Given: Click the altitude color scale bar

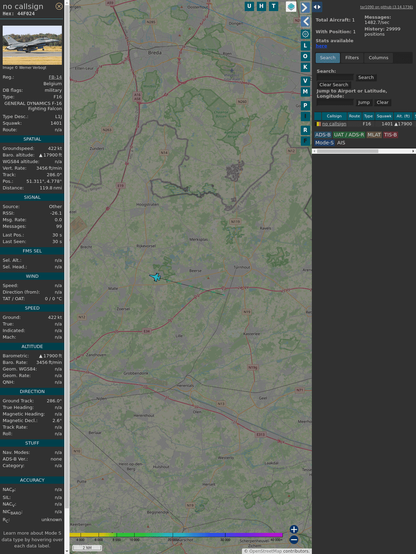Looking at the screenshot, I should [176, 535].
